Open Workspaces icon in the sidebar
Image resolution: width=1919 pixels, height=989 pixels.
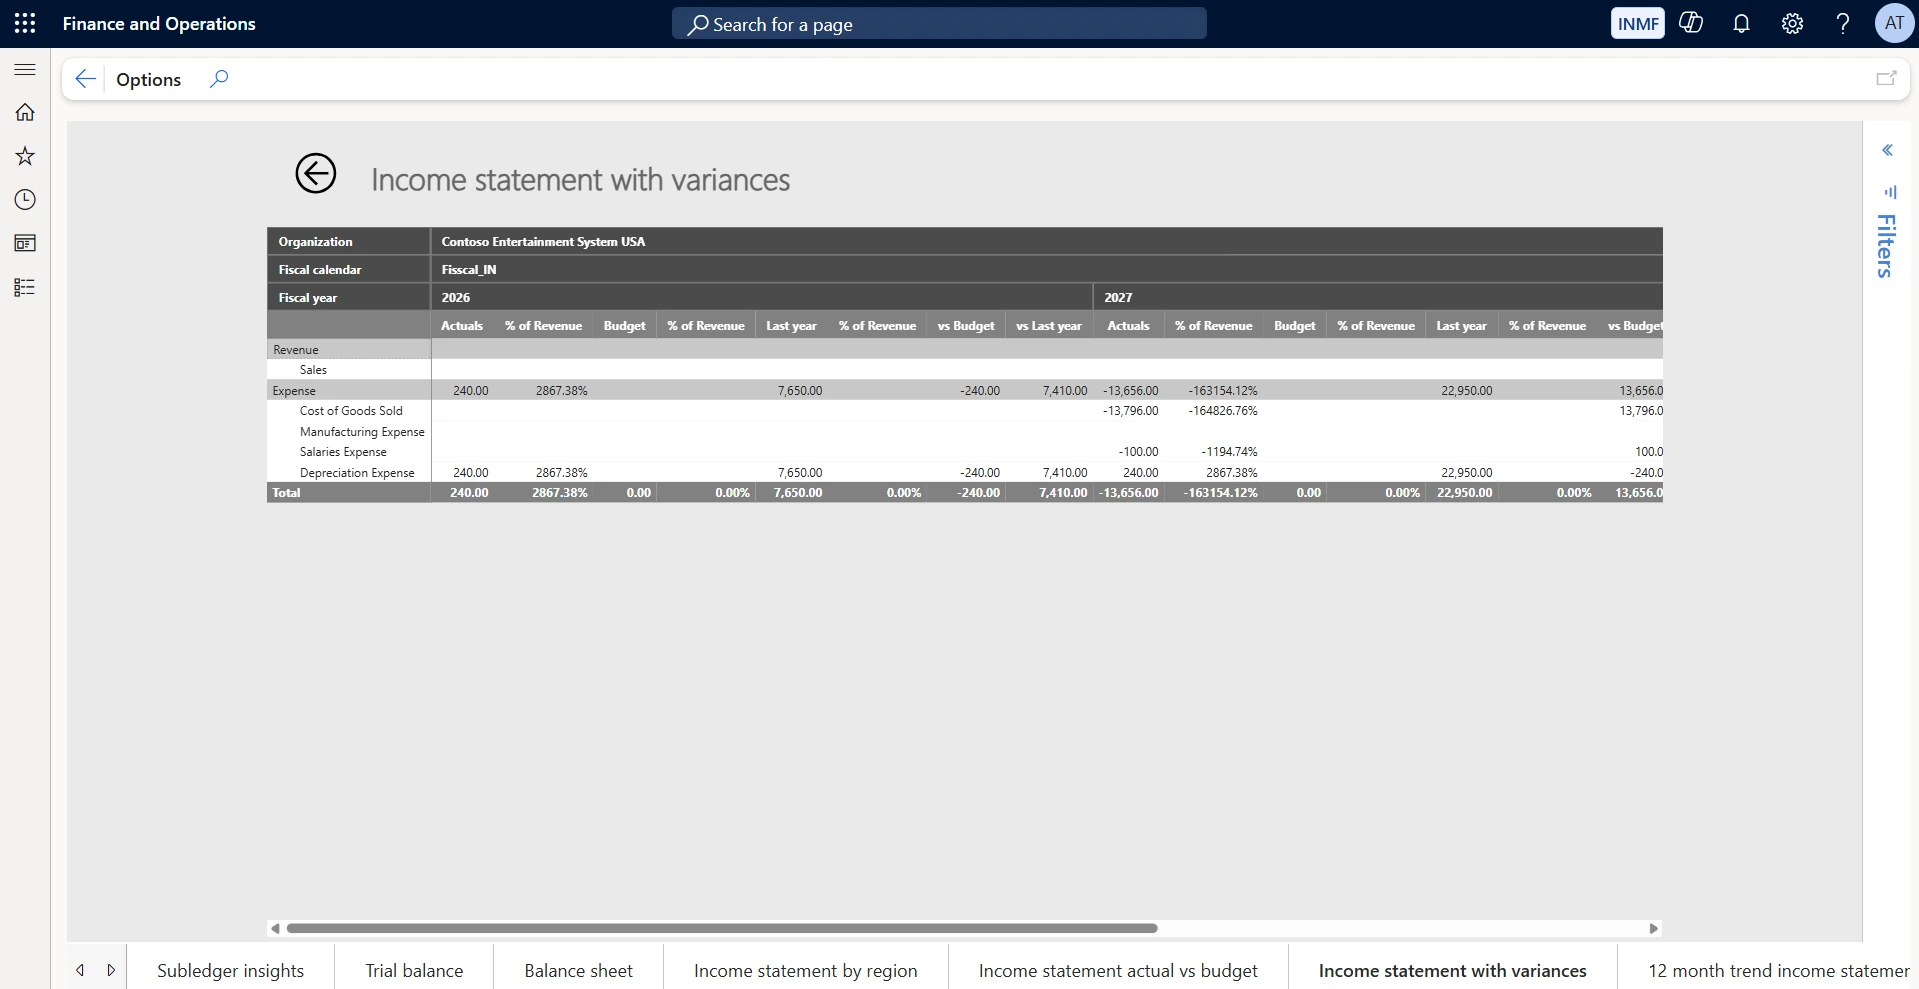25,243
